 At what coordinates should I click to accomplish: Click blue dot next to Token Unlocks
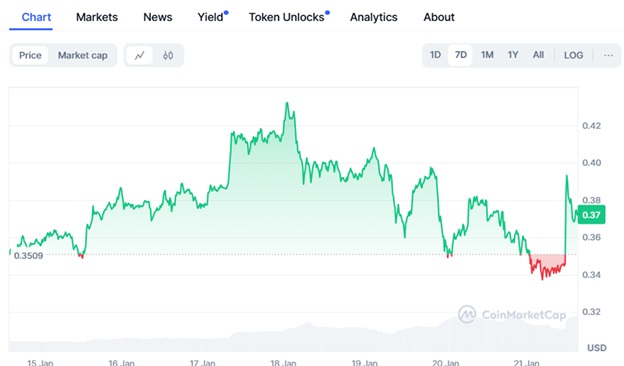[x=327, y=13]
